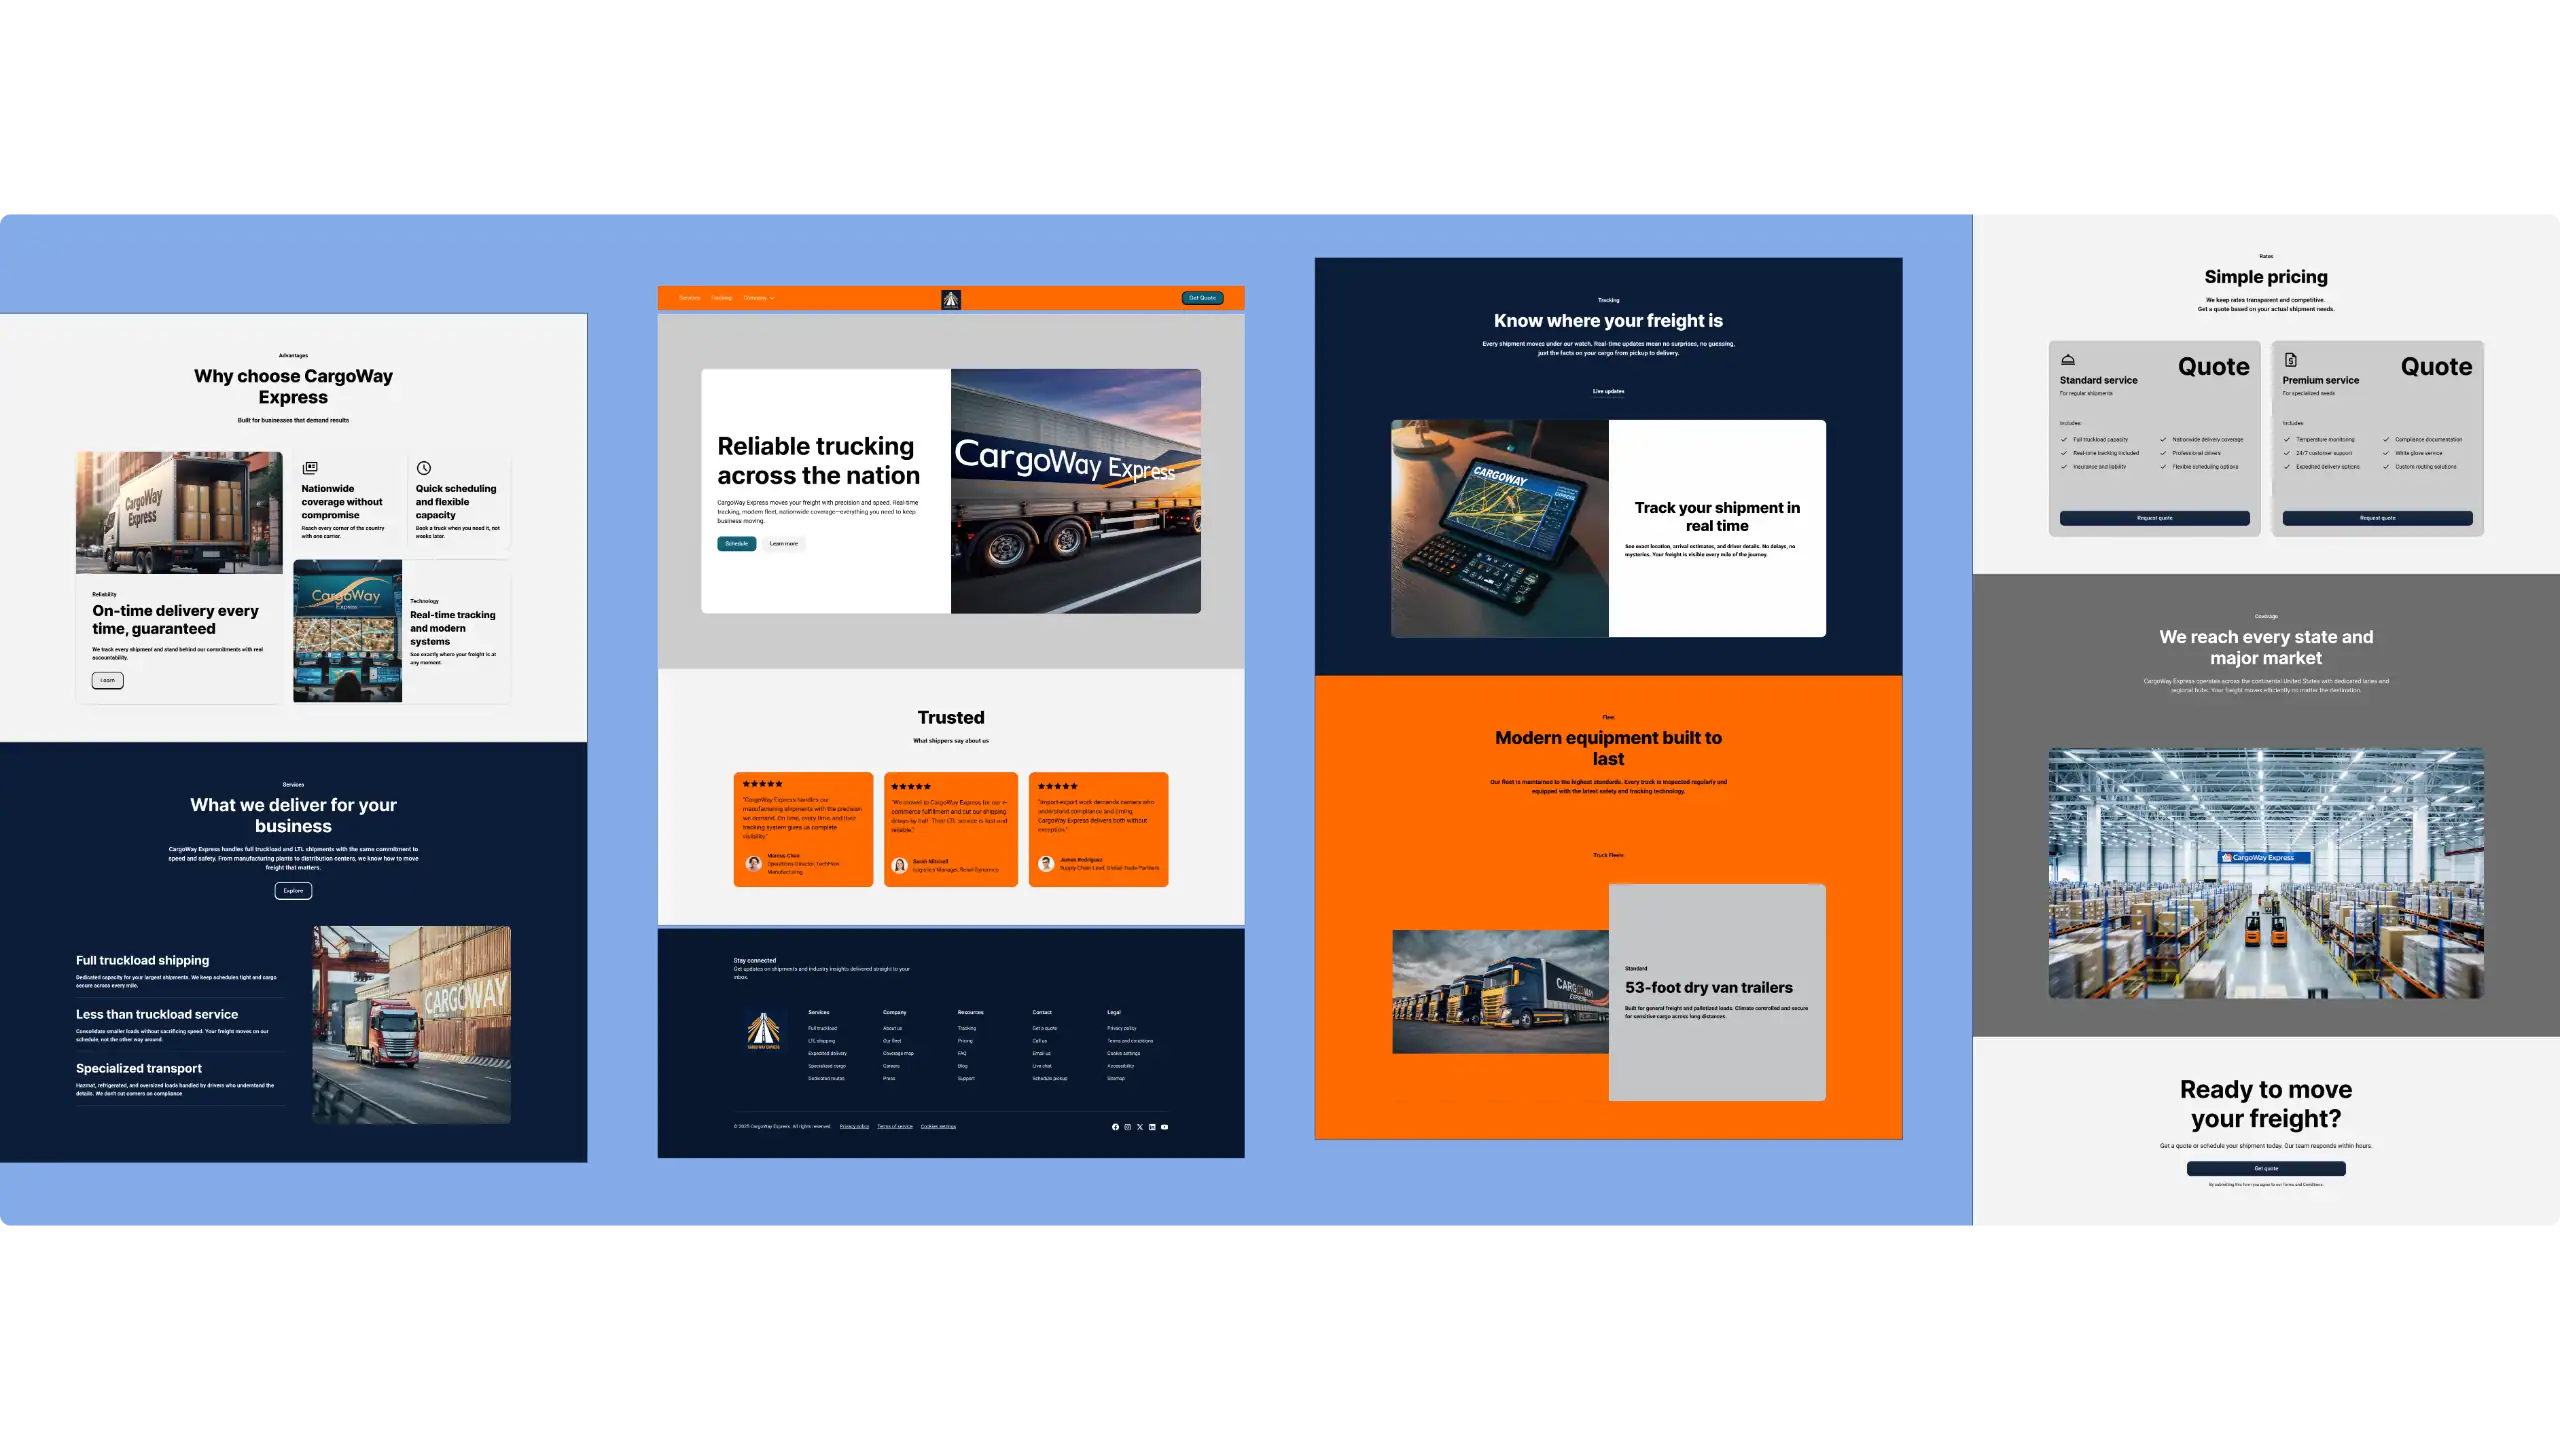Open Tracking in the orange navbar

722,298
